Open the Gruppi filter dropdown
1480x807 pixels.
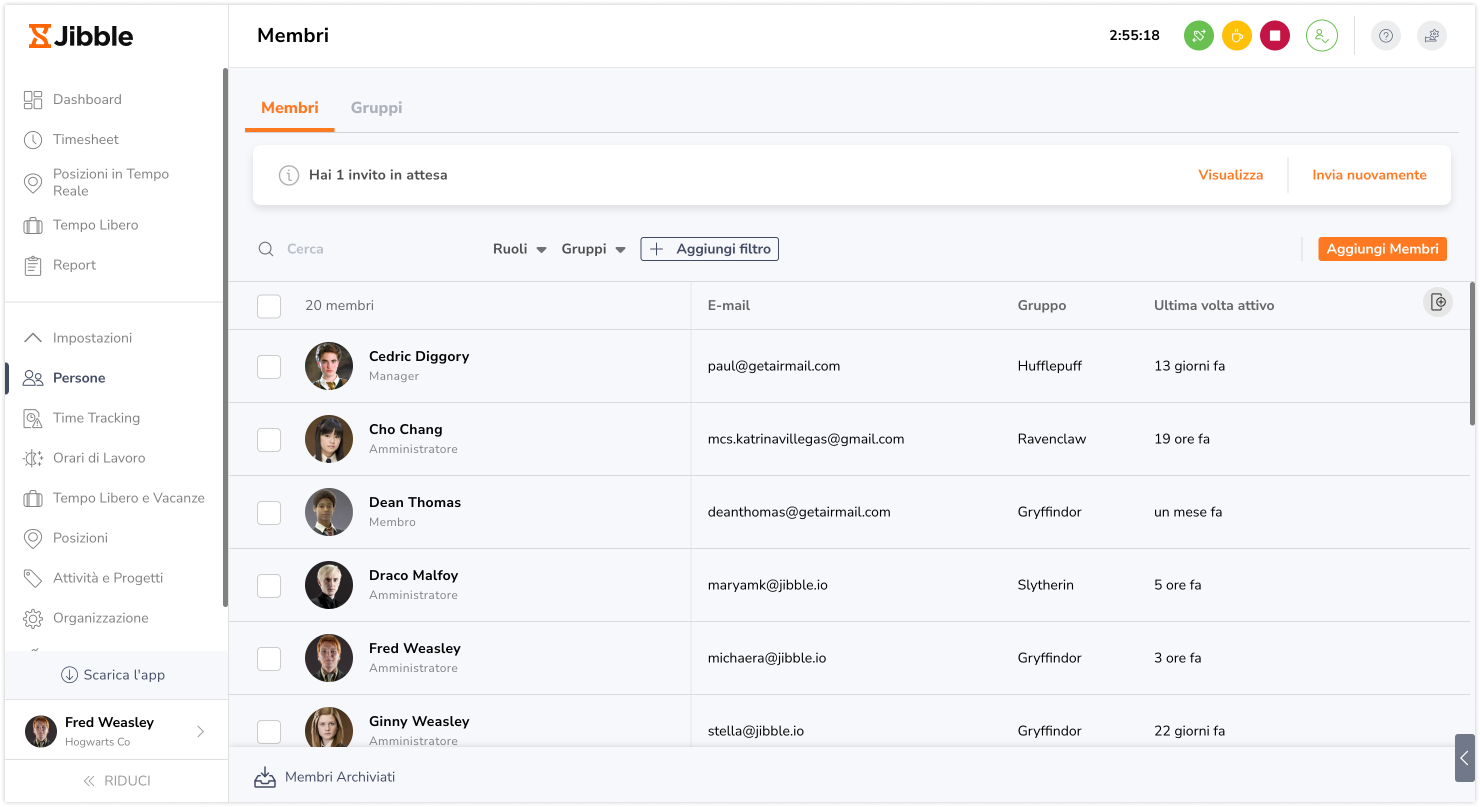coord(594,249)
